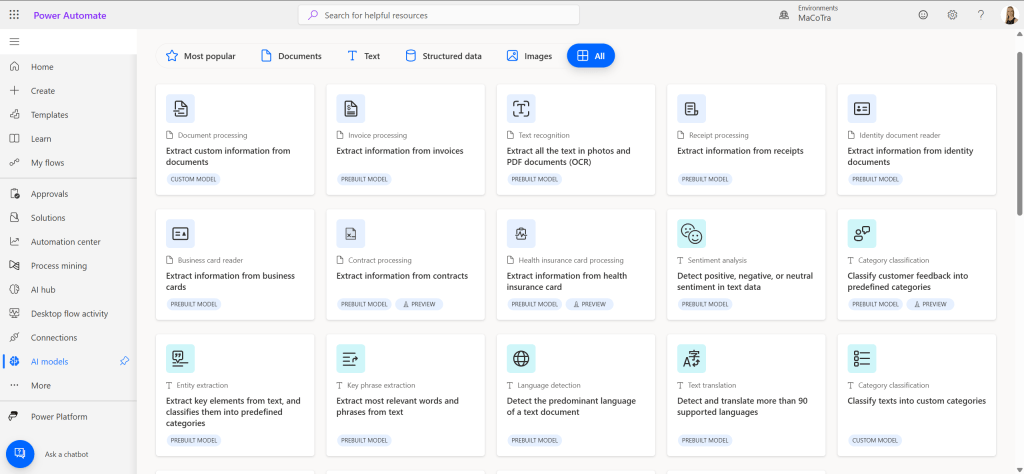This screenshot has height=474, width=1024.
Task: Click the user profile avatar
Action: (1009, 15)
